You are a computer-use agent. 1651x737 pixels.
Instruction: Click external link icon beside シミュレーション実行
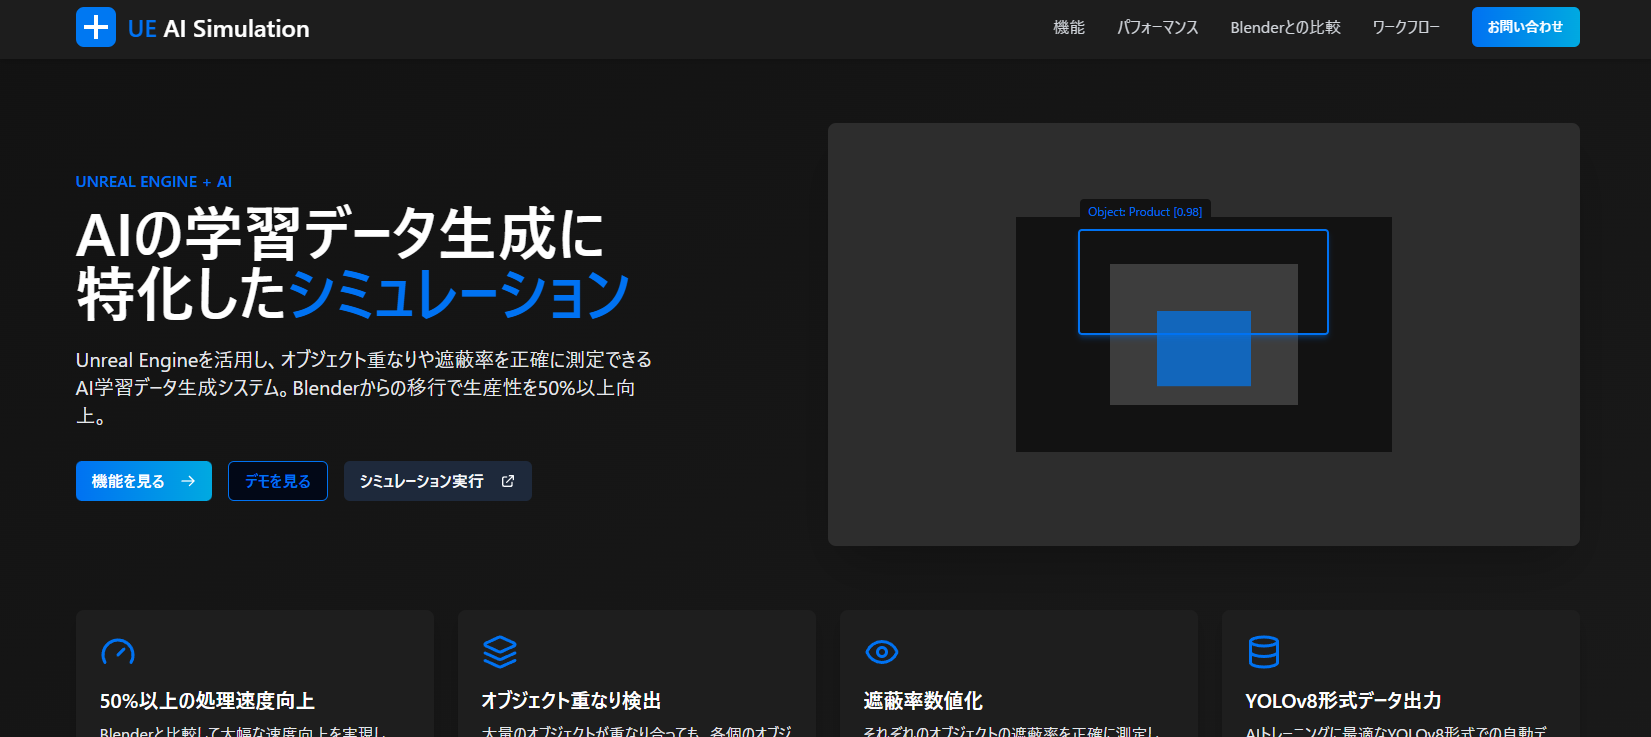pos(508,481)
